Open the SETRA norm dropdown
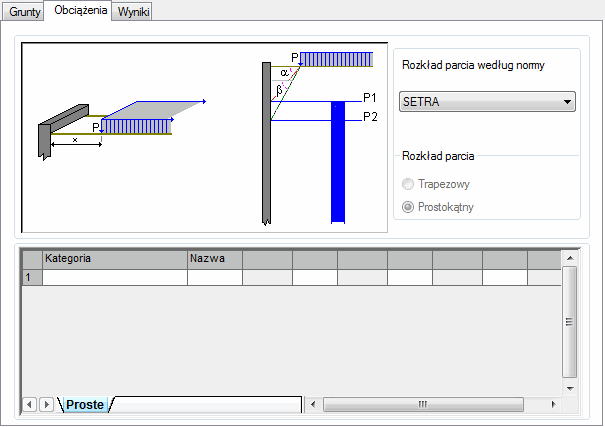The height and width of the screenshot is (427, 605). click(487, 101)
